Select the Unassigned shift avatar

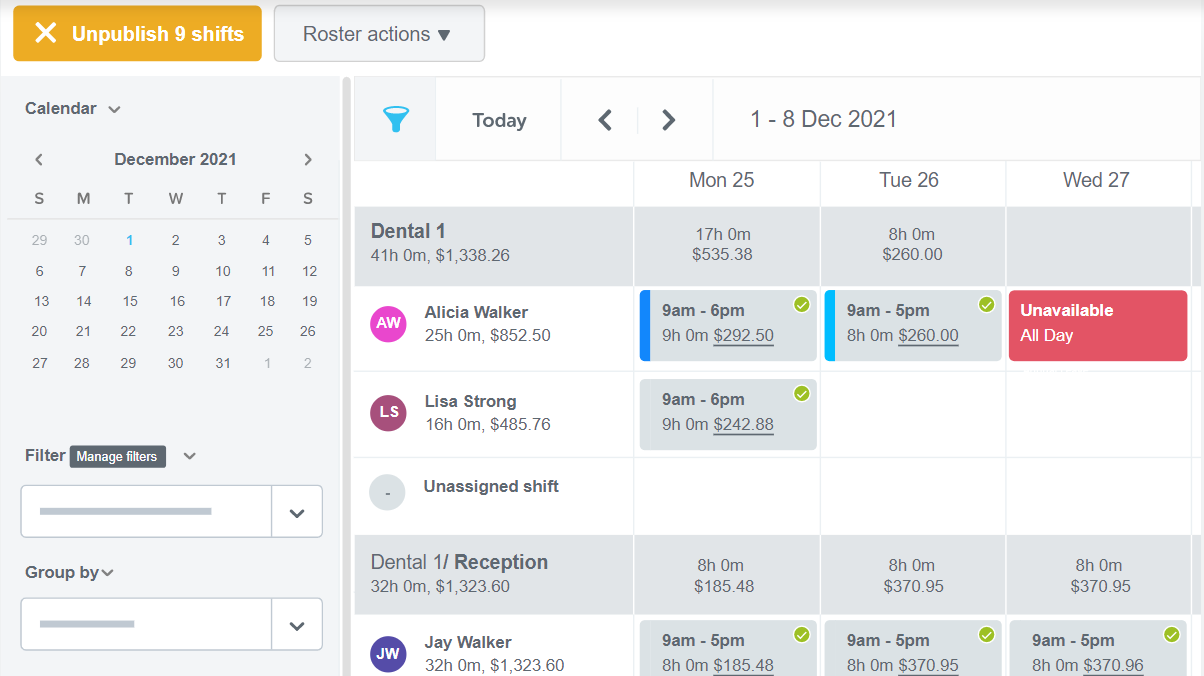(x=387, y=492)
